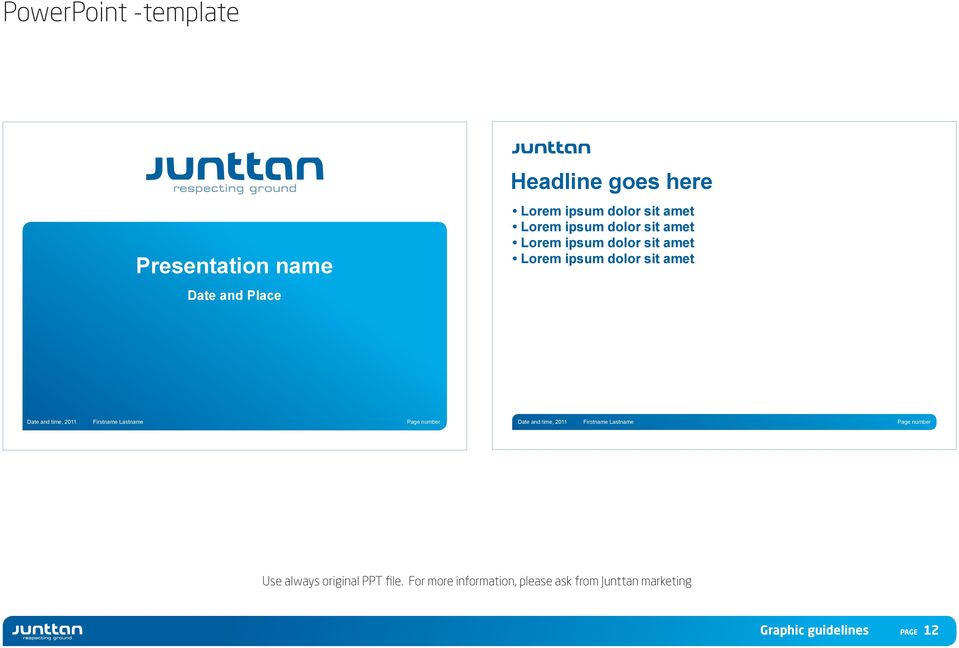Click the 'PAGE 12' number in bottom banner
Image resolution: width=959 pixels, height=648 pixels.
point(919,631)
